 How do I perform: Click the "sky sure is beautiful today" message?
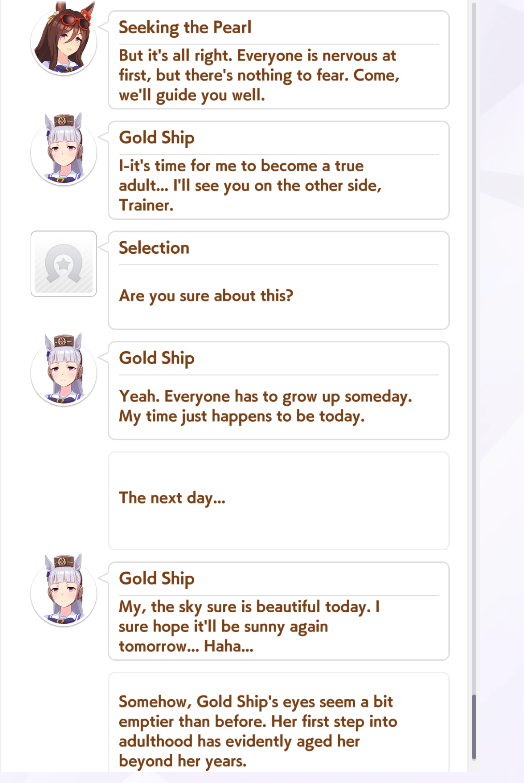tap(249, 626)
